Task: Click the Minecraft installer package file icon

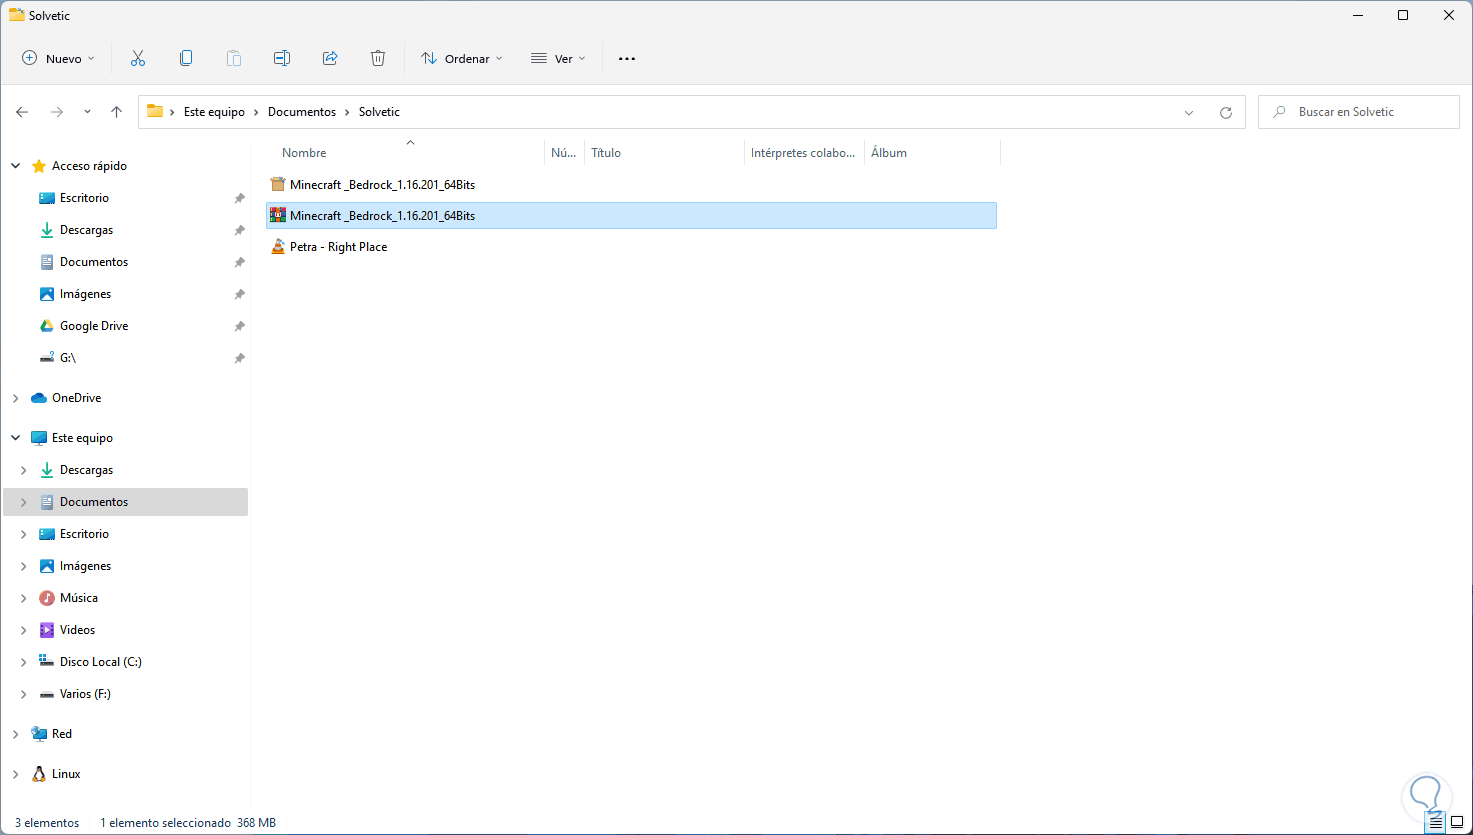Action: (x=278, y=184)
